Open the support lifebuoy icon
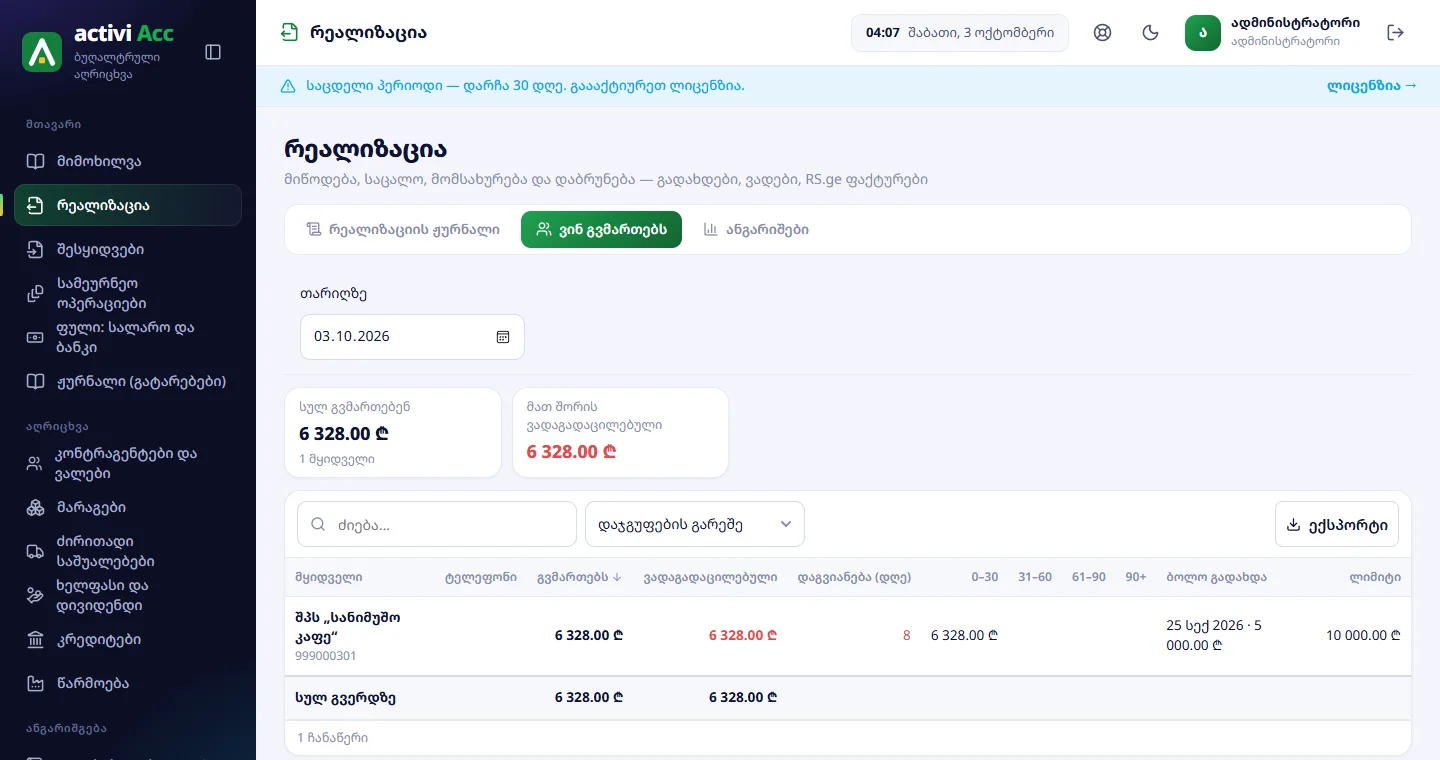 (x=1103, y=33)
